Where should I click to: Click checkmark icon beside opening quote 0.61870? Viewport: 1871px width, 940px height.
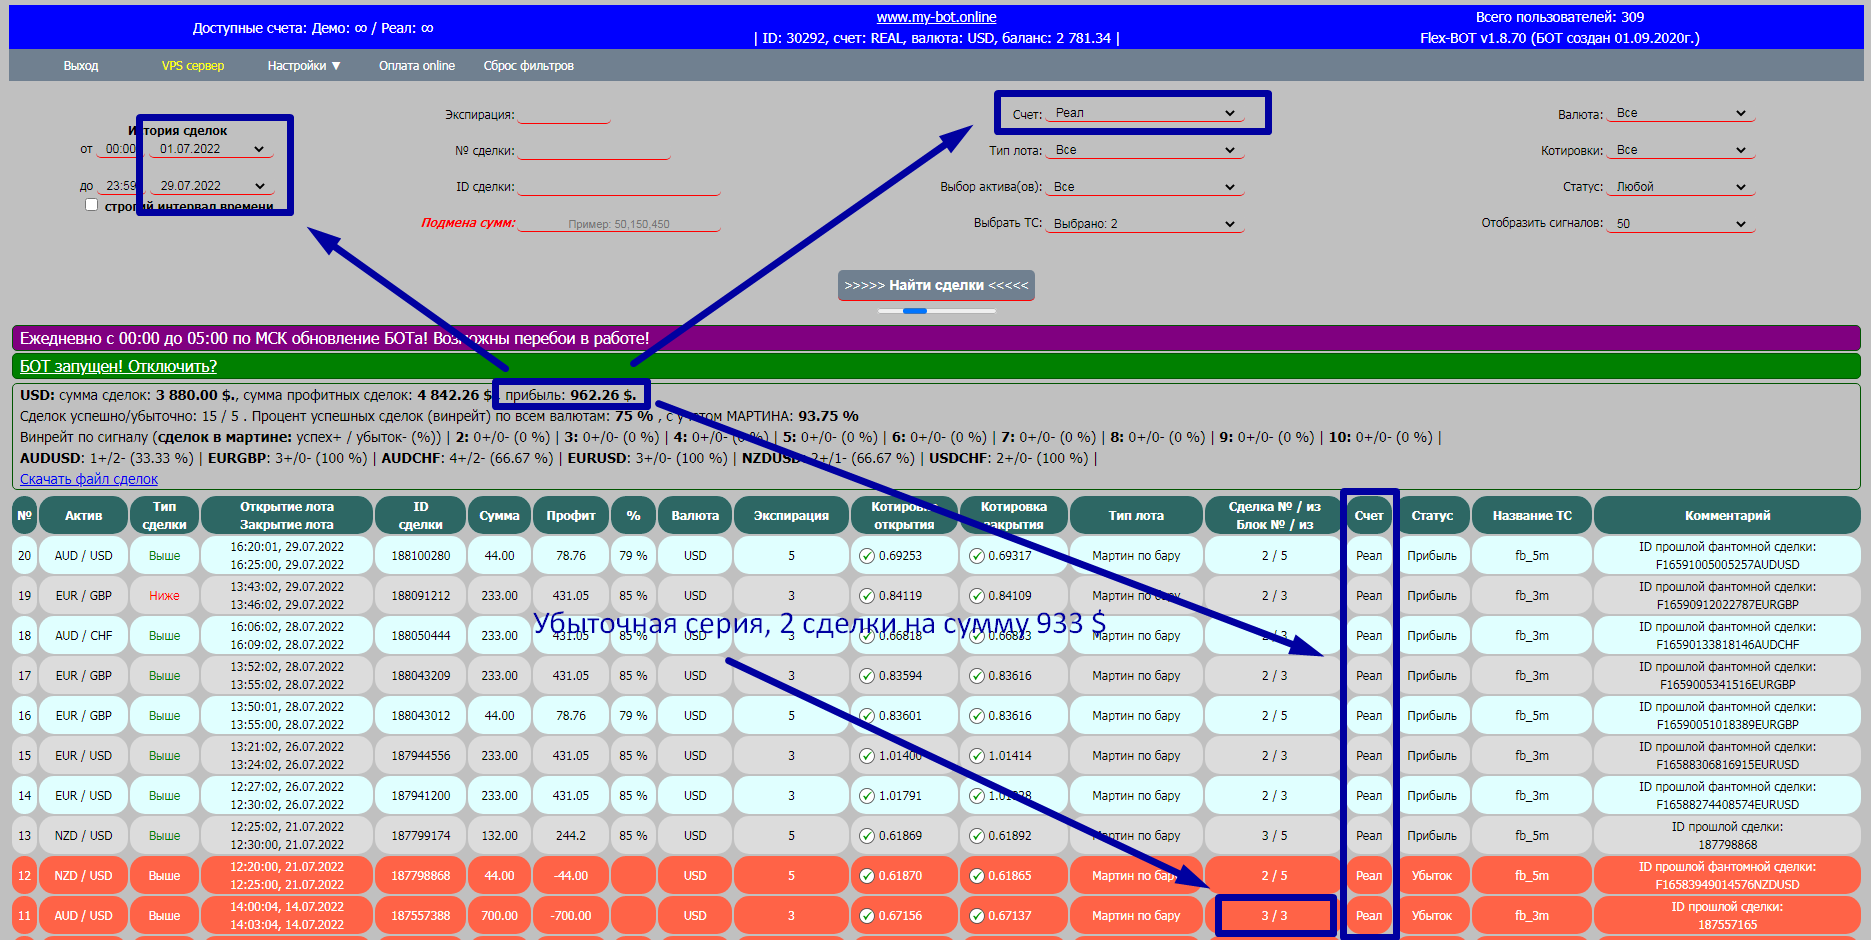pyautogui.click(x=867, y=876)
